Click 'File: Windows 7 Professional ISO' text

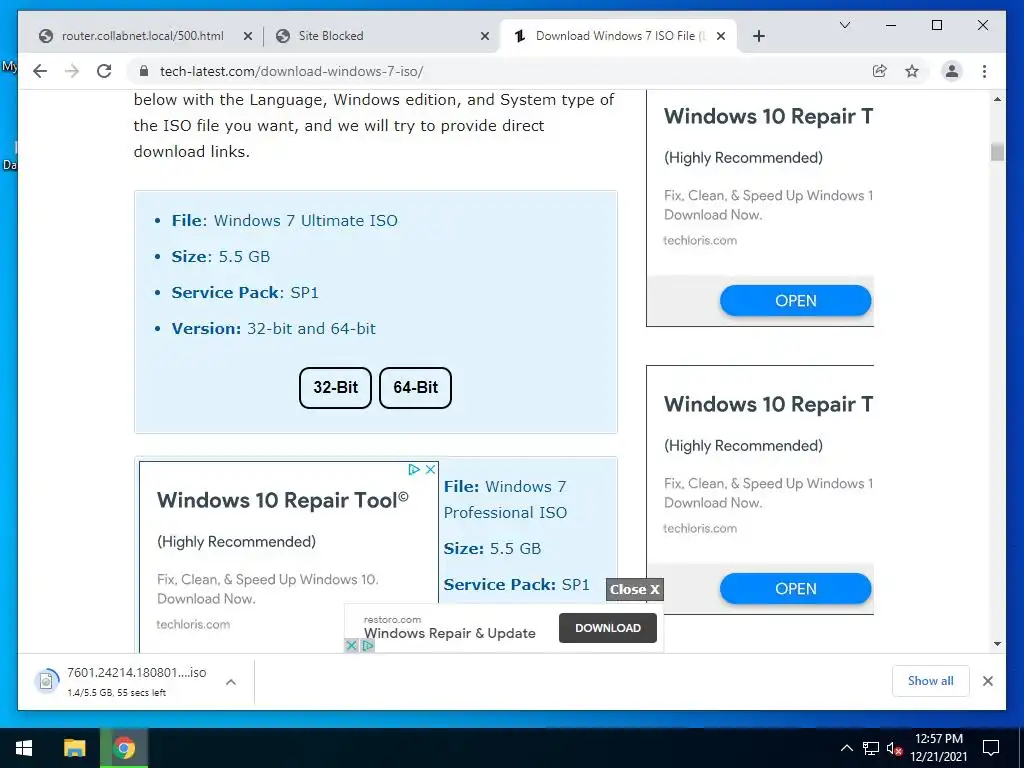505,500
